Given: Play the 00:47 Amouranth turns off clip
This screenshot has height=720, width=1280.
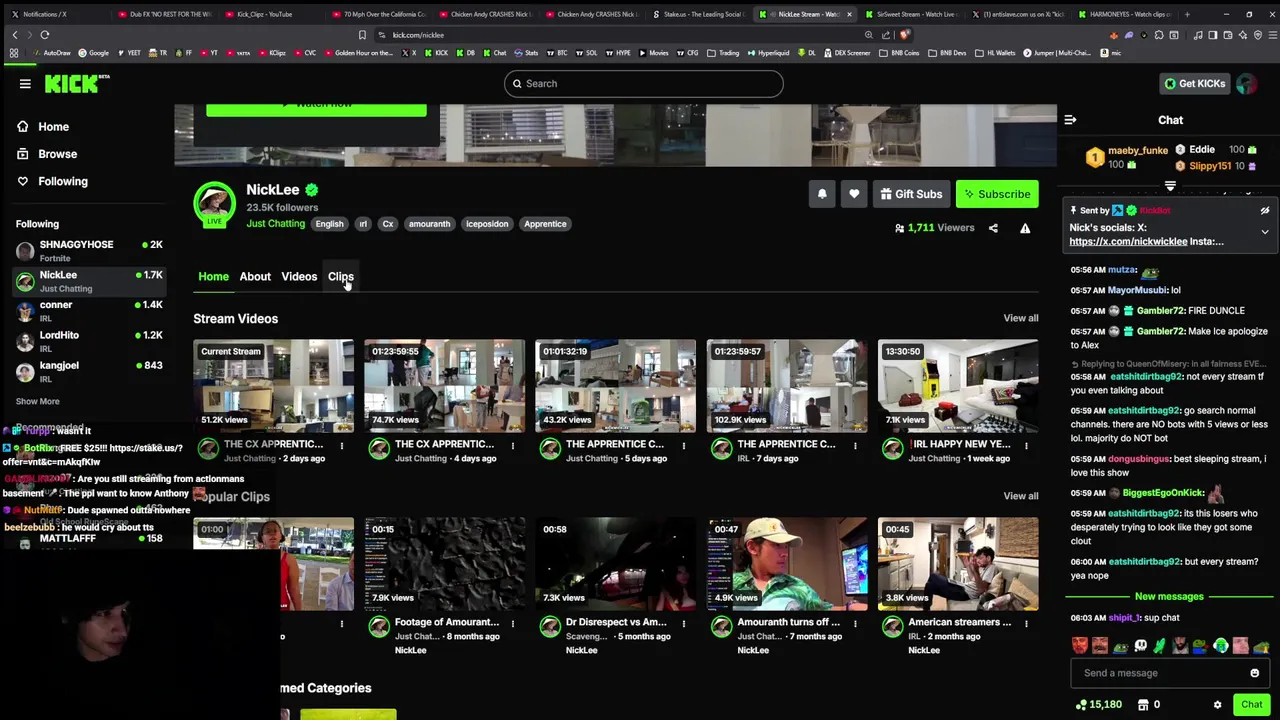Looking at the screenshot, I should pyautogui.click(x=787, y=564).
